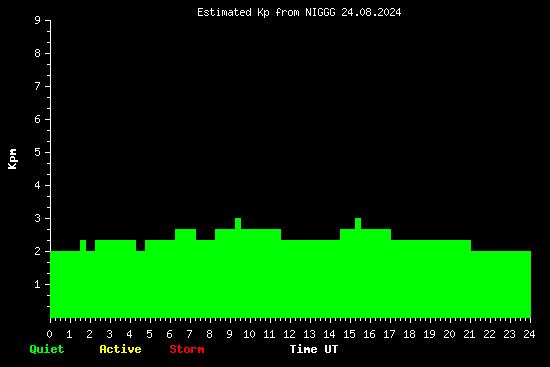Click the green Quiet legend label

pyautogui.click(x=47, y=349)
